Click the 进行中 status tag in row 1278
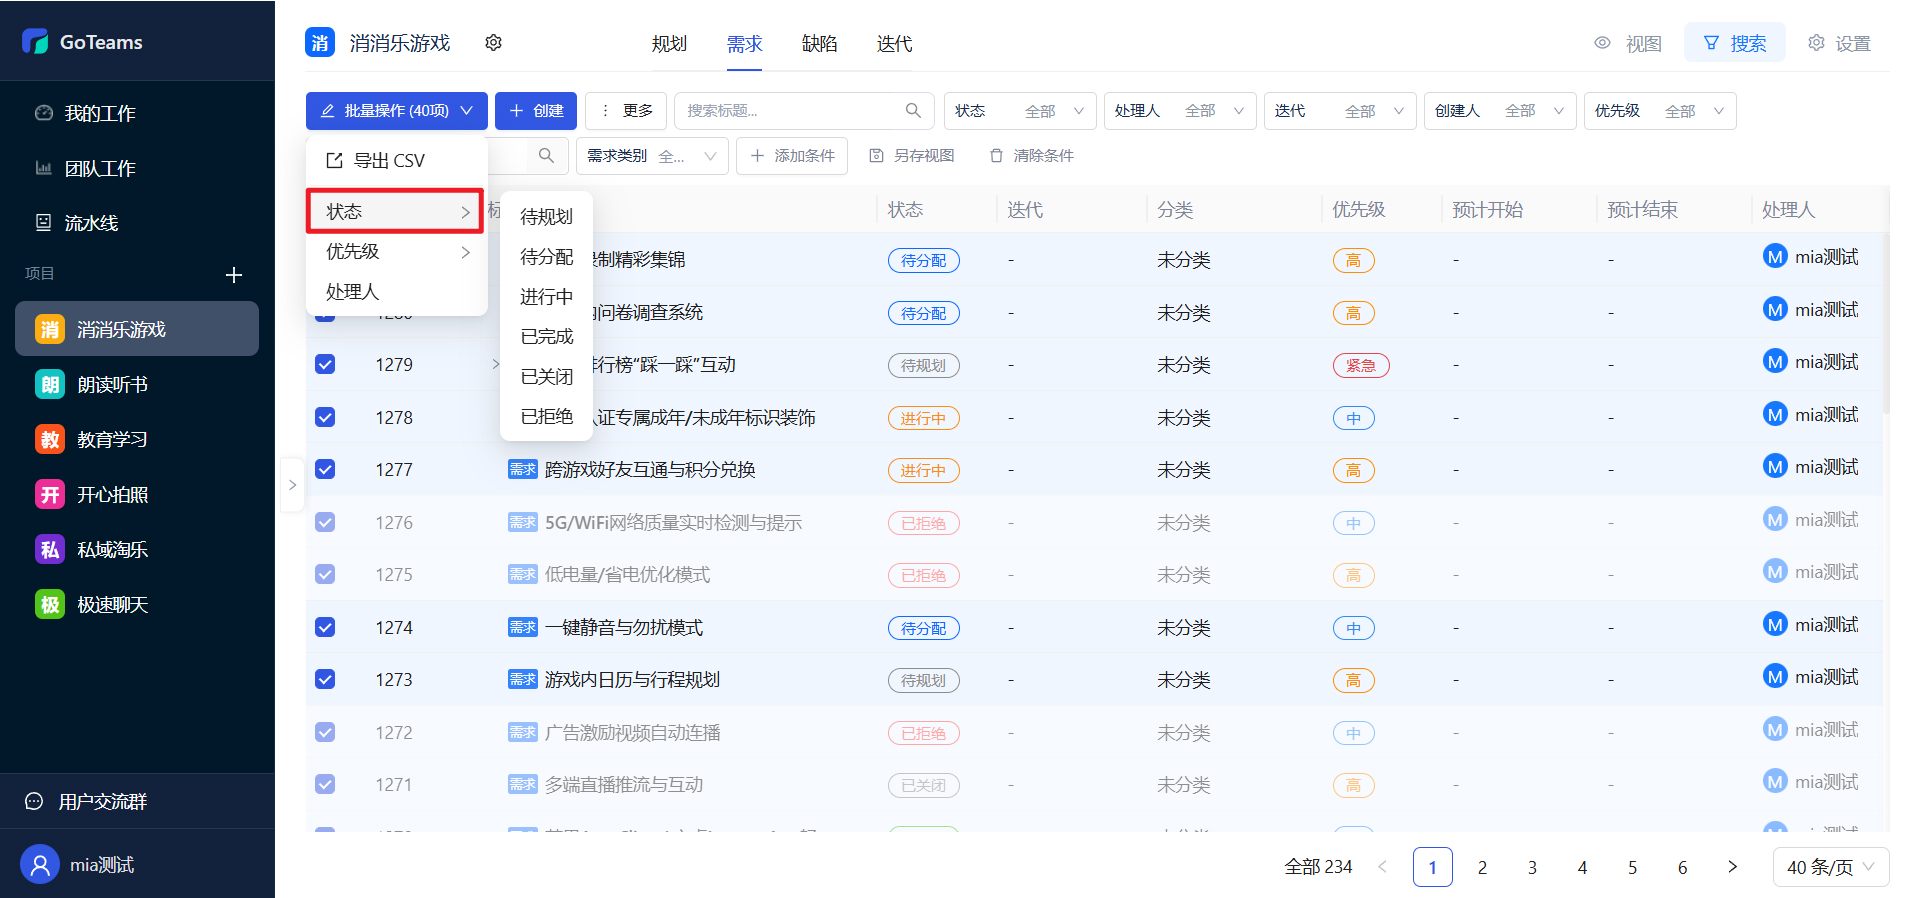 (x=923, y=418)
